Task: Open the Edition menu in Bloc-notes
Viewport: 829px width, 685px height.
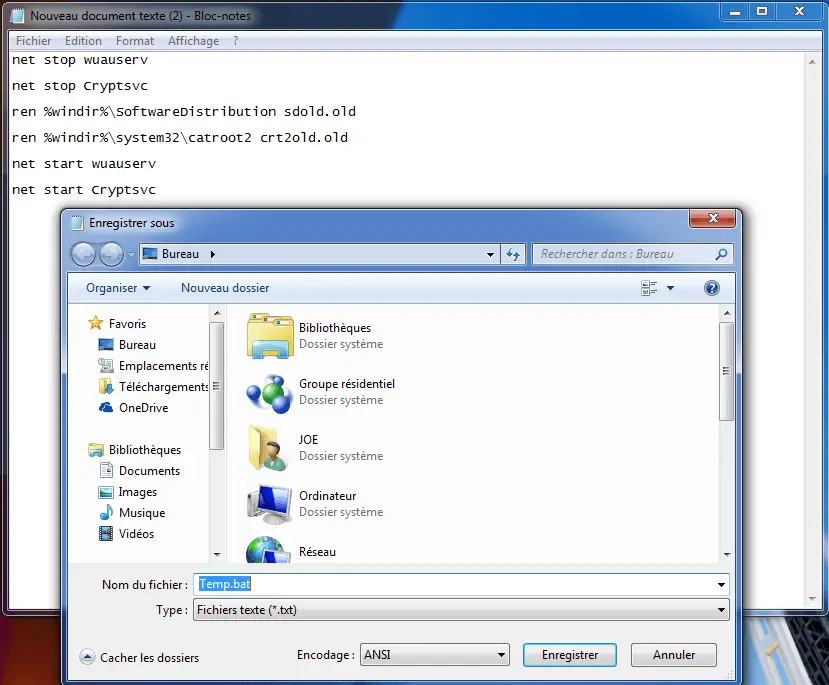Action: pyautogui.click(x=83, y=41)
